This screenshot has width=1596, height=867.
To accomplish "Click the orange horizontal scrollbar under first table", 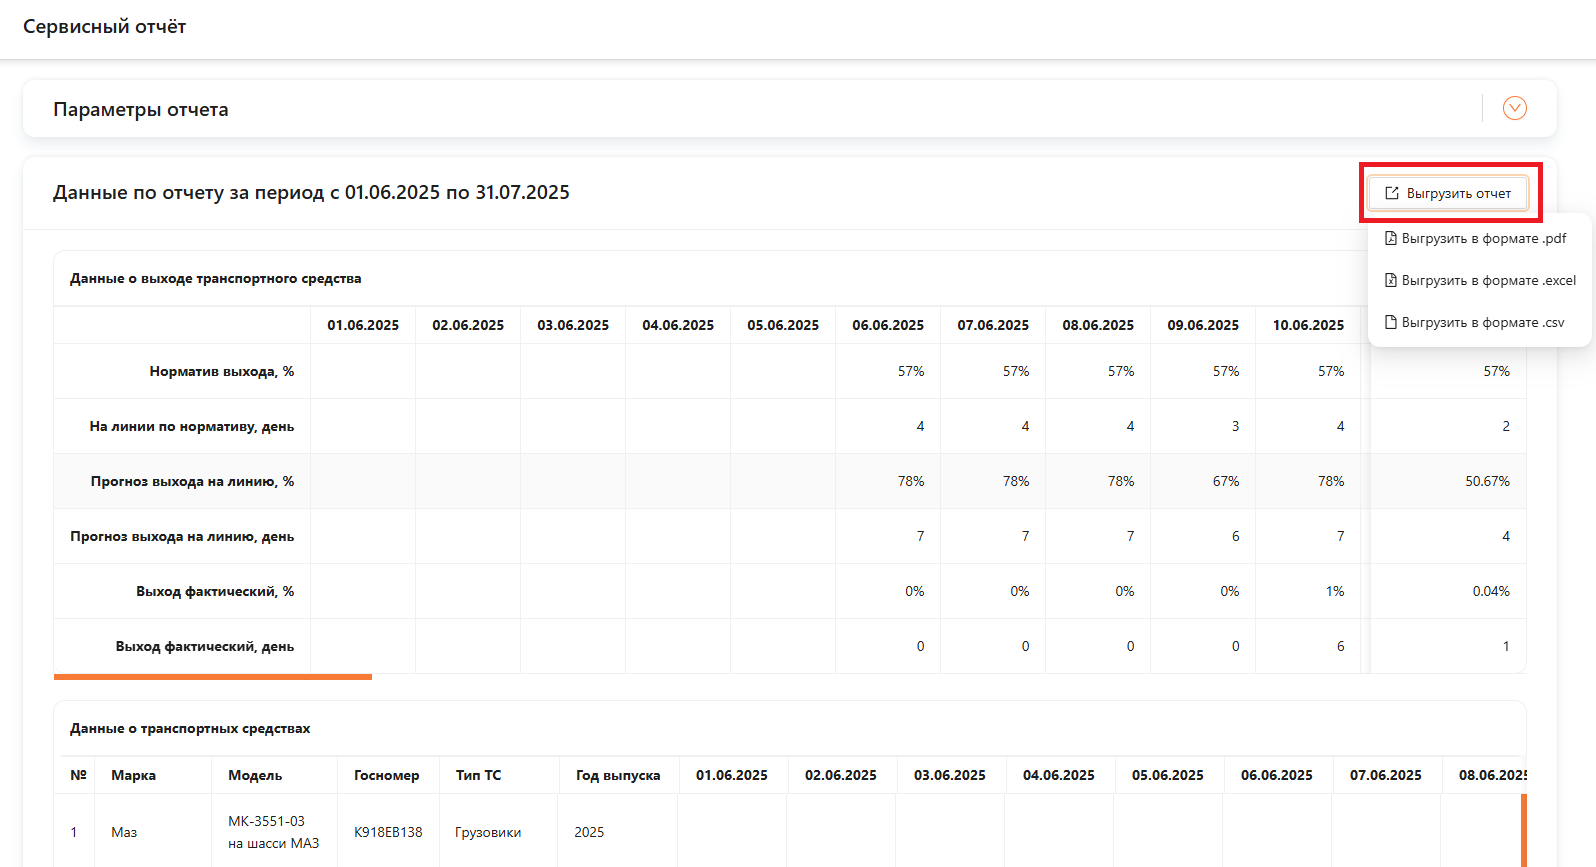I will pos(213,677).
